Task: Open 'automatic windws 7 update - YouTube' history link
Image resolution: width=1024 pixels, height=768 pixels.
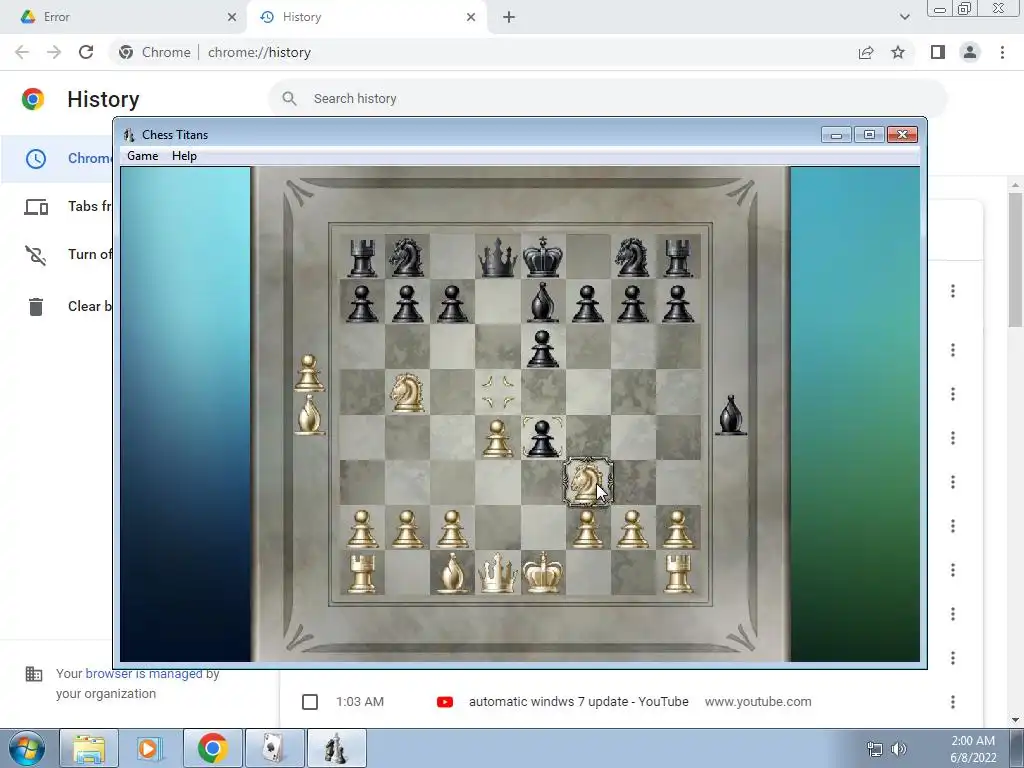Action: click(579, 701)
